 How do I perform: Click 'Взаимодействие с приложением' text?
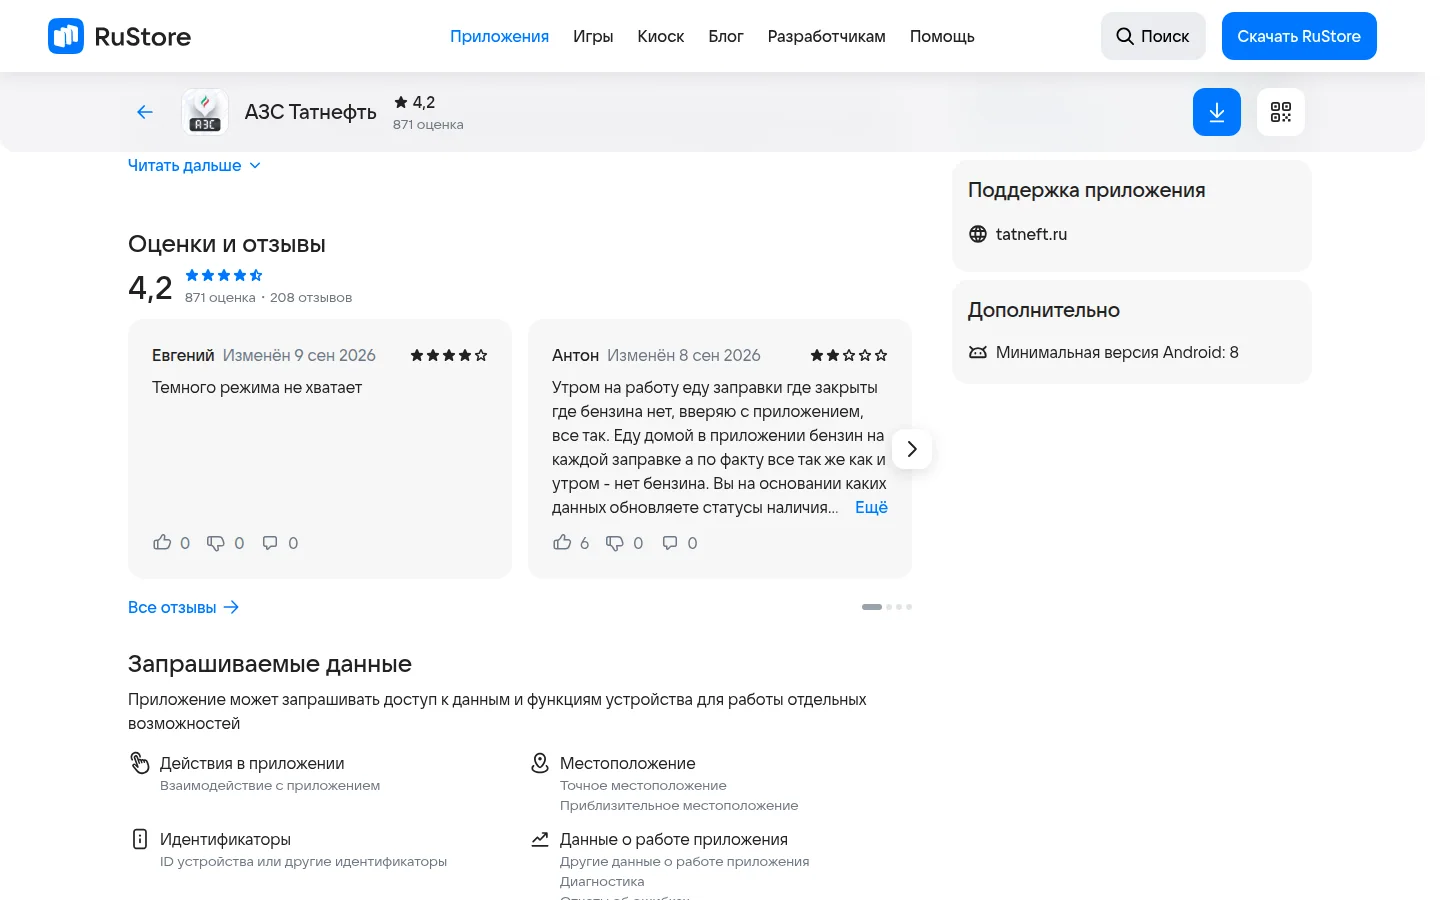[270, 786]
